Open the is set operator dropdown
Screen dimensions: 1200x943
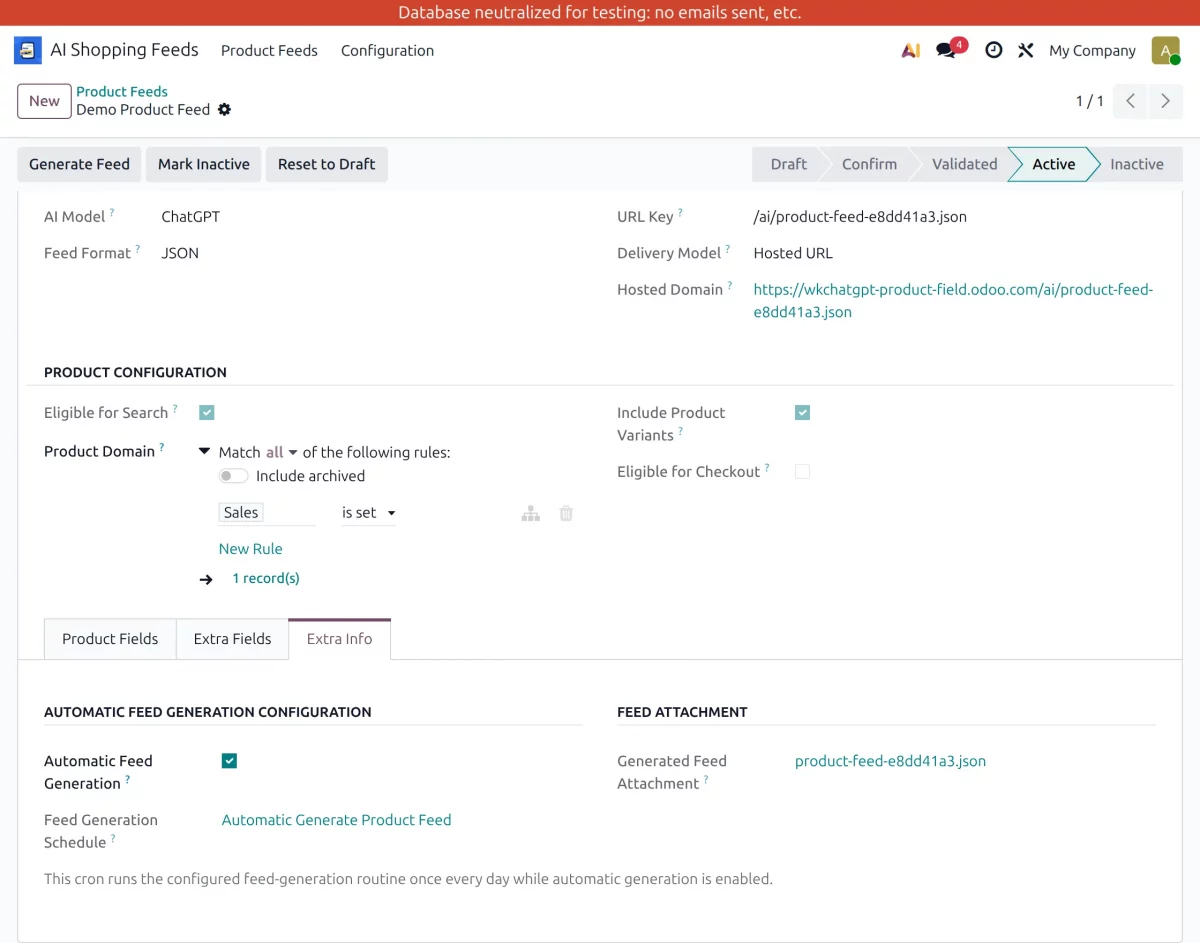[x=366, y=512]
